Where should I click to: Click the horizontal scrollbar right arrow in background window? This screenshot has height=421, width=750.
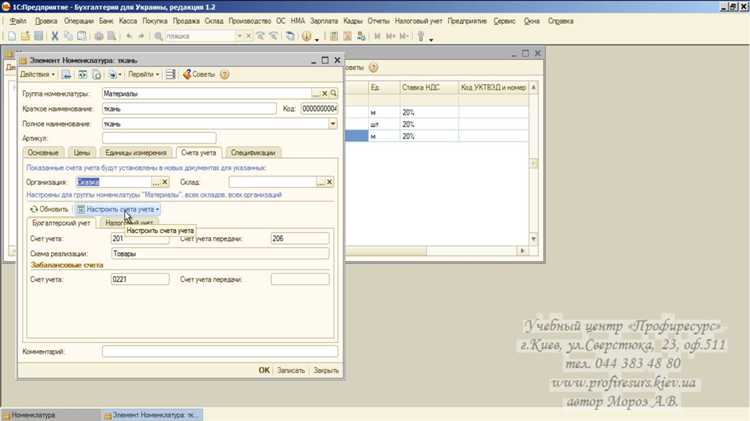522,251
